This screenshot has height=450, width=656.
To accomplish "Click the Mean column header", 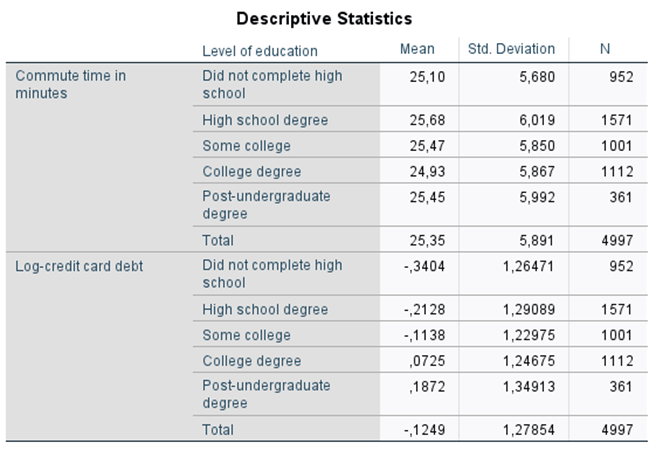I will point(416,49).
